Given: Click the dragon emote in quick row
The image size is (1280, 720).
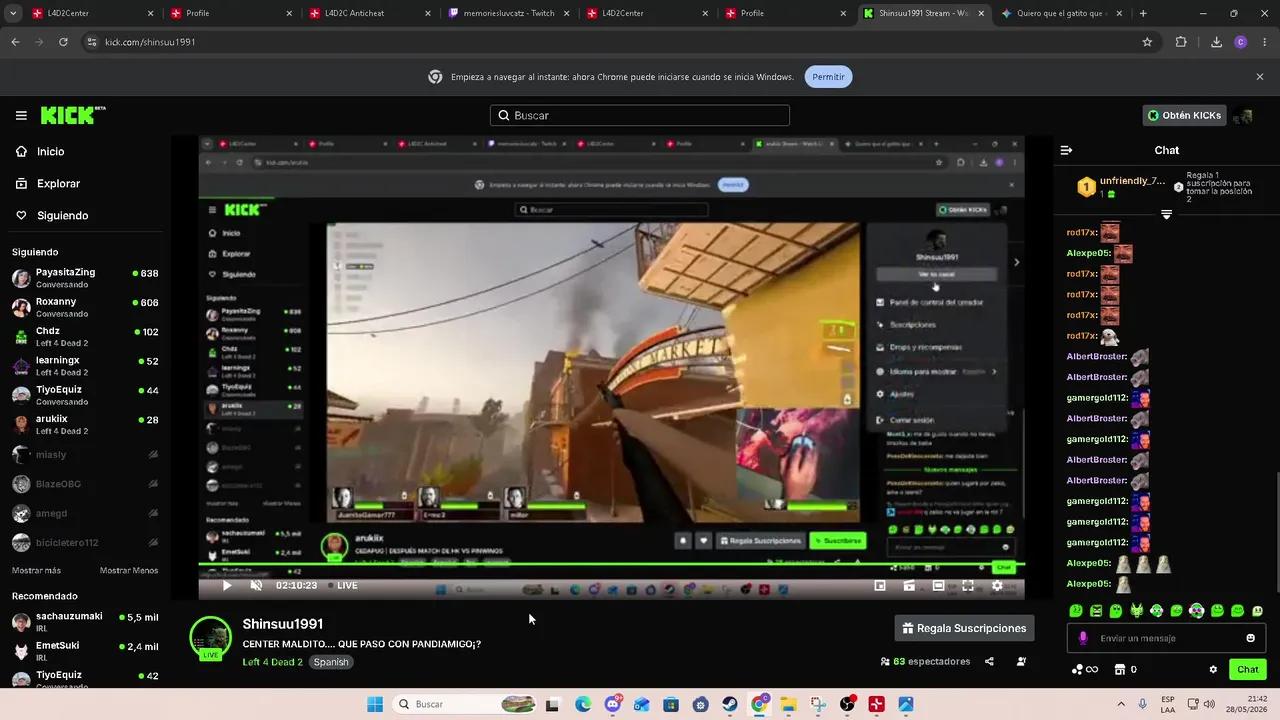Looking at the screenshot, I should pyautogui.click(x=1136, y=610).
